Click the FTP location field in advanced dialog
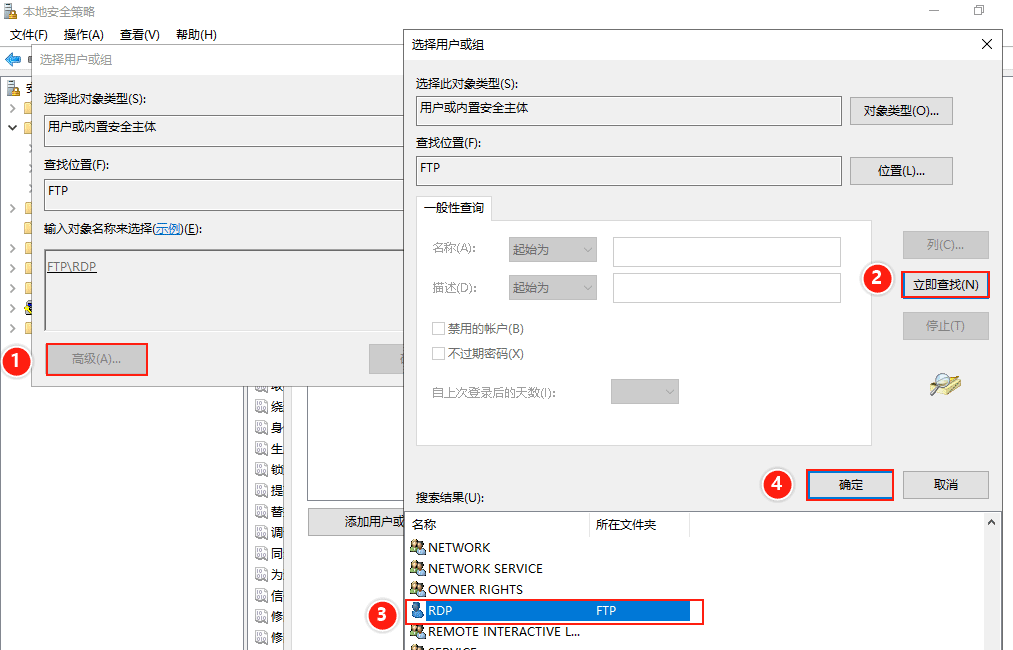The height and width of the screenshot is (650, 1013). point(629,171)
